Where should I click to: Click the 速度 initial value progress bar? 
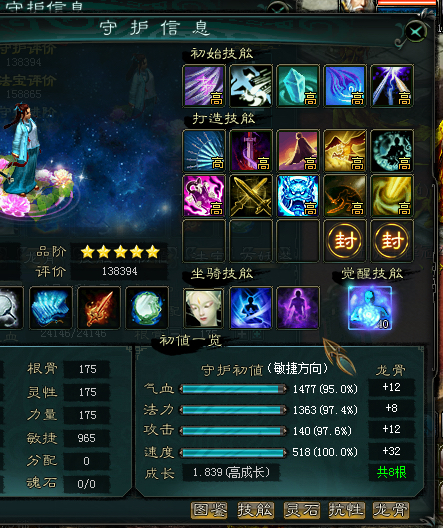(233, 452)
